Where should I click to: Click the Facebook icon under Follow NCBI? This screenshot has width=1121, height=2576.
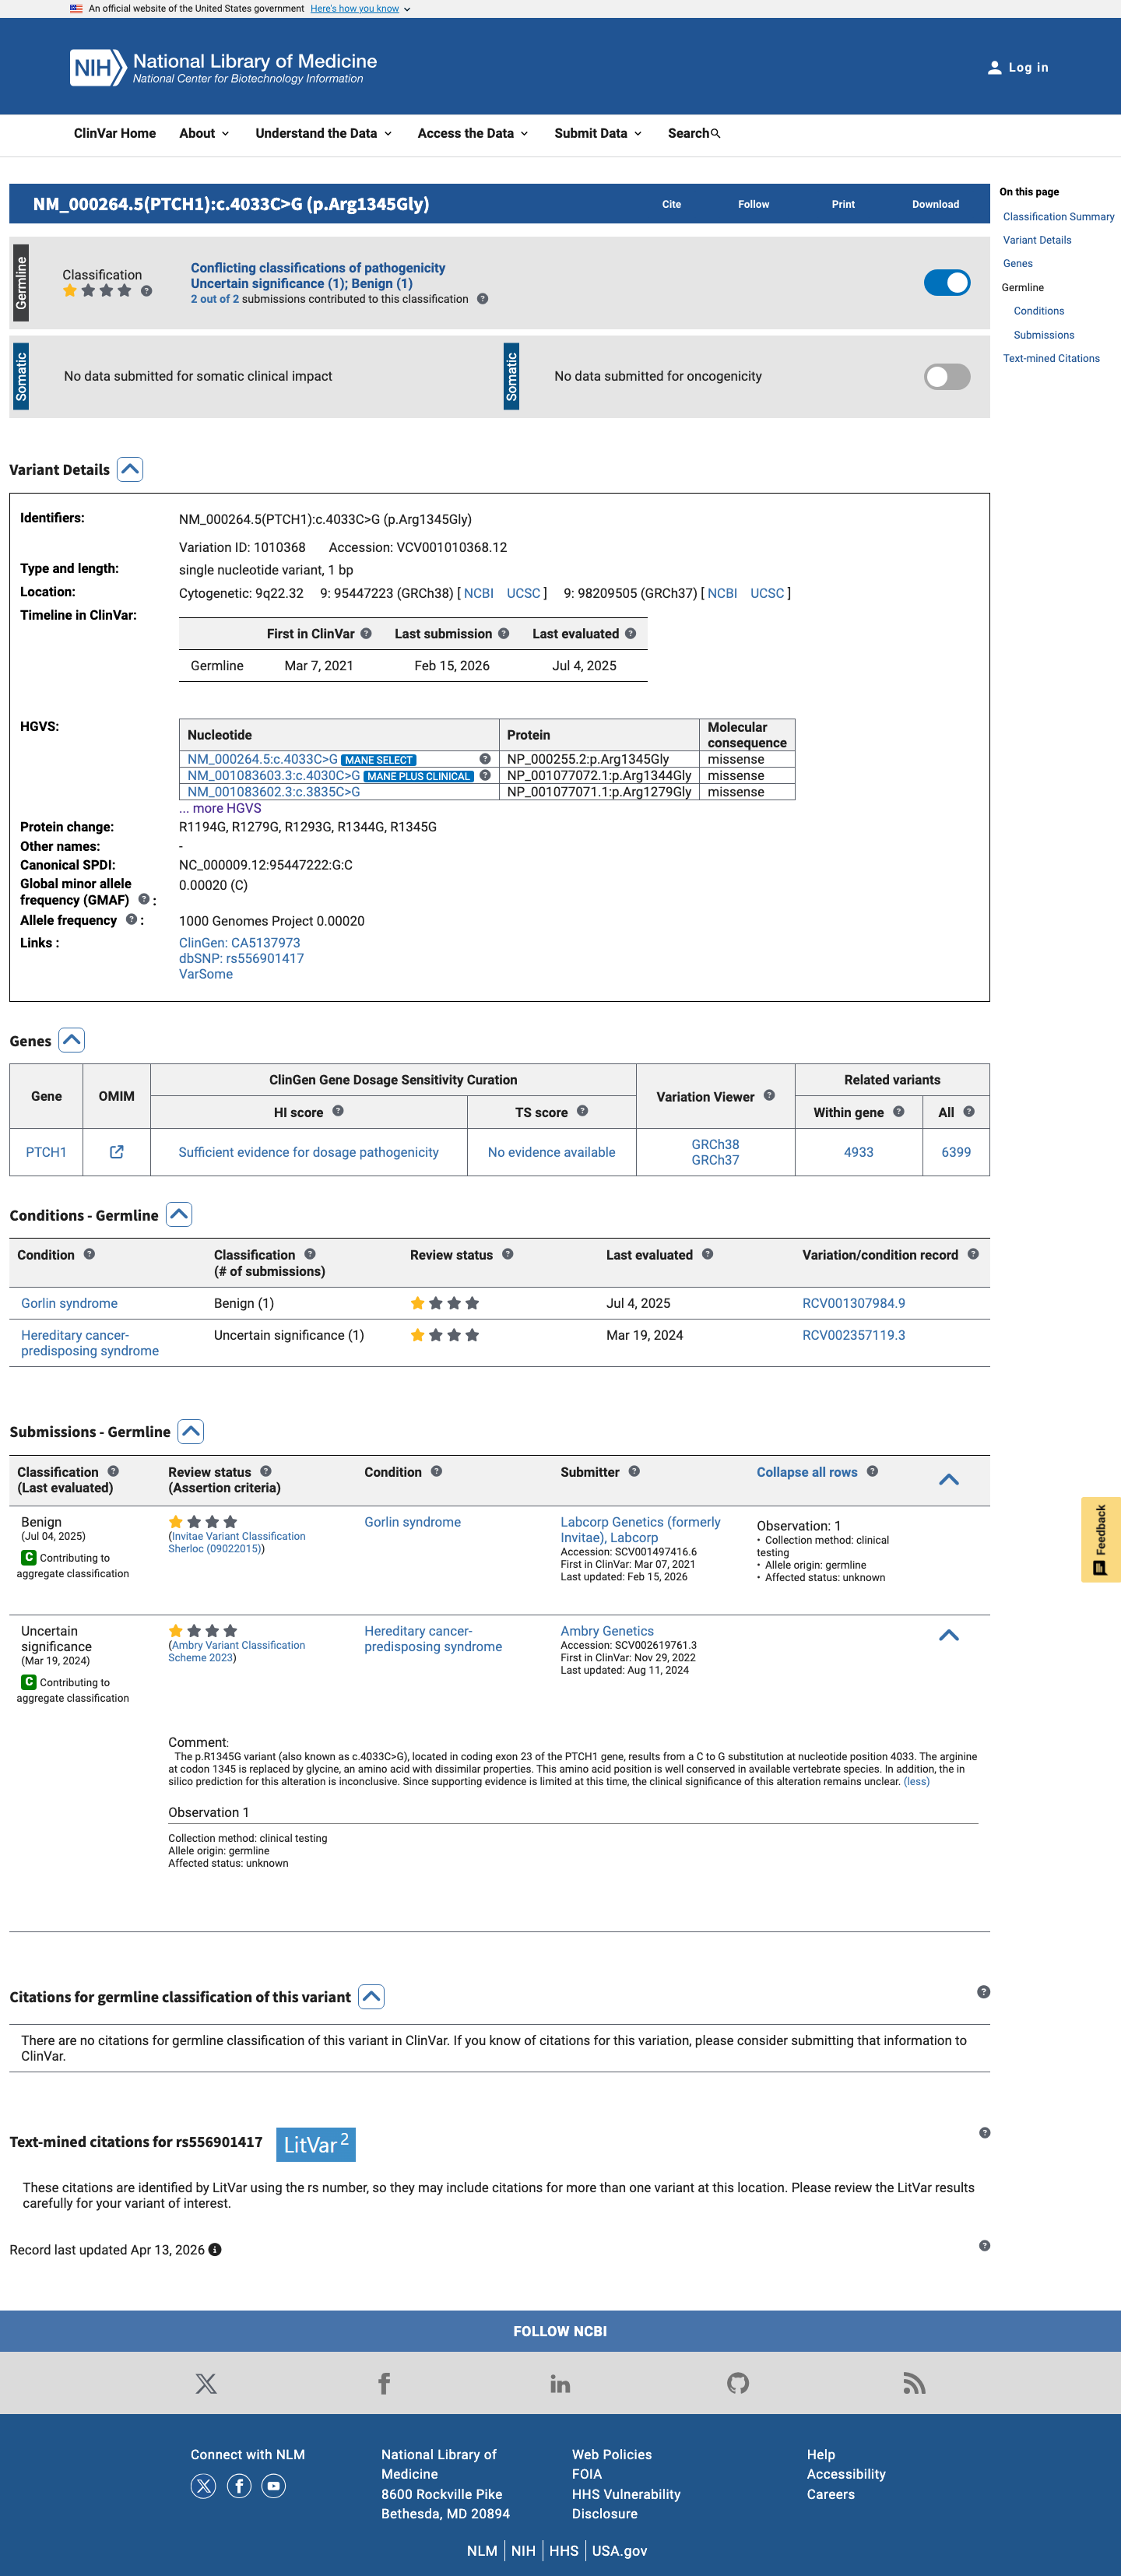384,2384
